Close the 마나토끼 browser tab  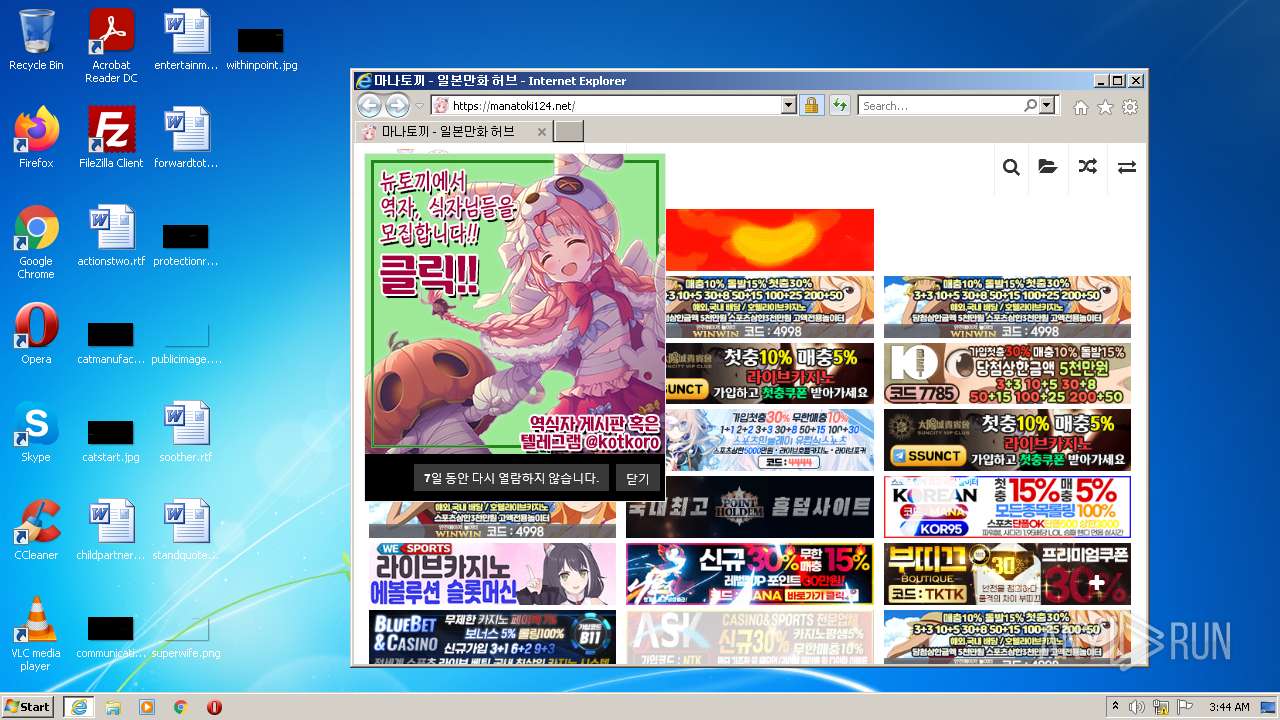click(542, 132)
